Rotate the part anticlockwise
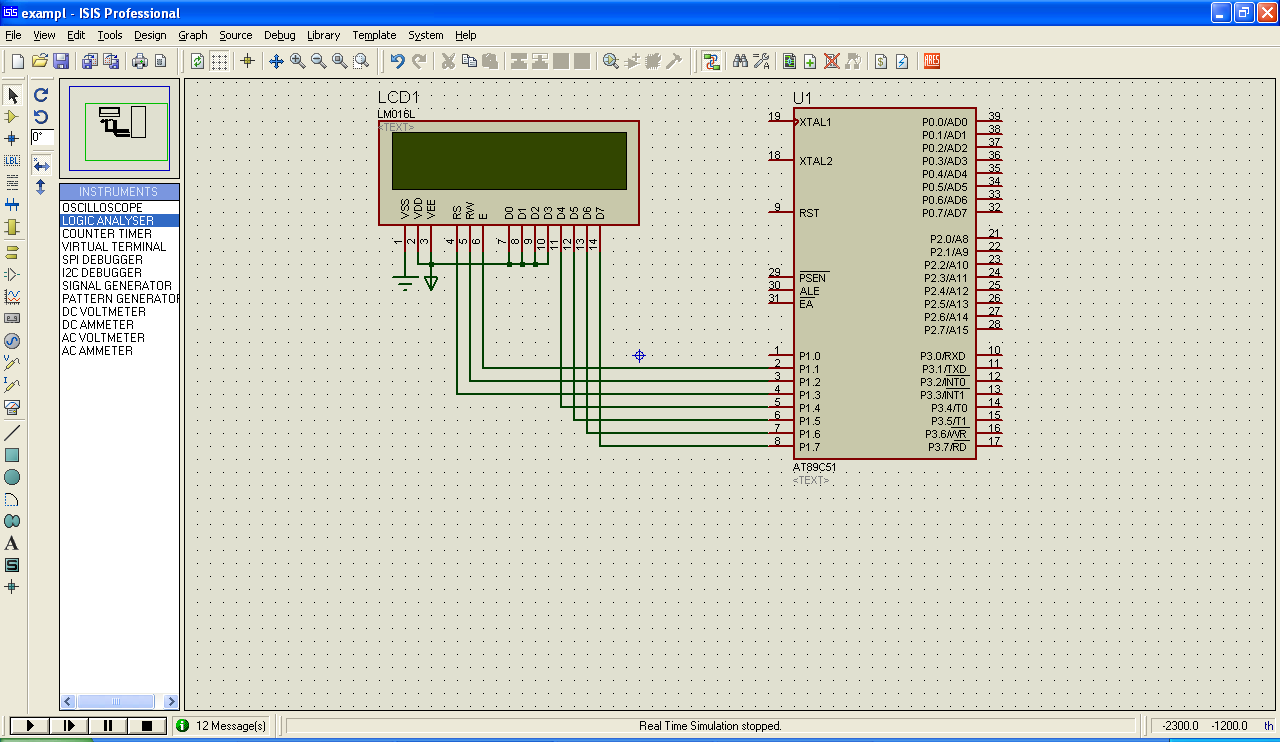1280x742 pixels. click(41, 117)
